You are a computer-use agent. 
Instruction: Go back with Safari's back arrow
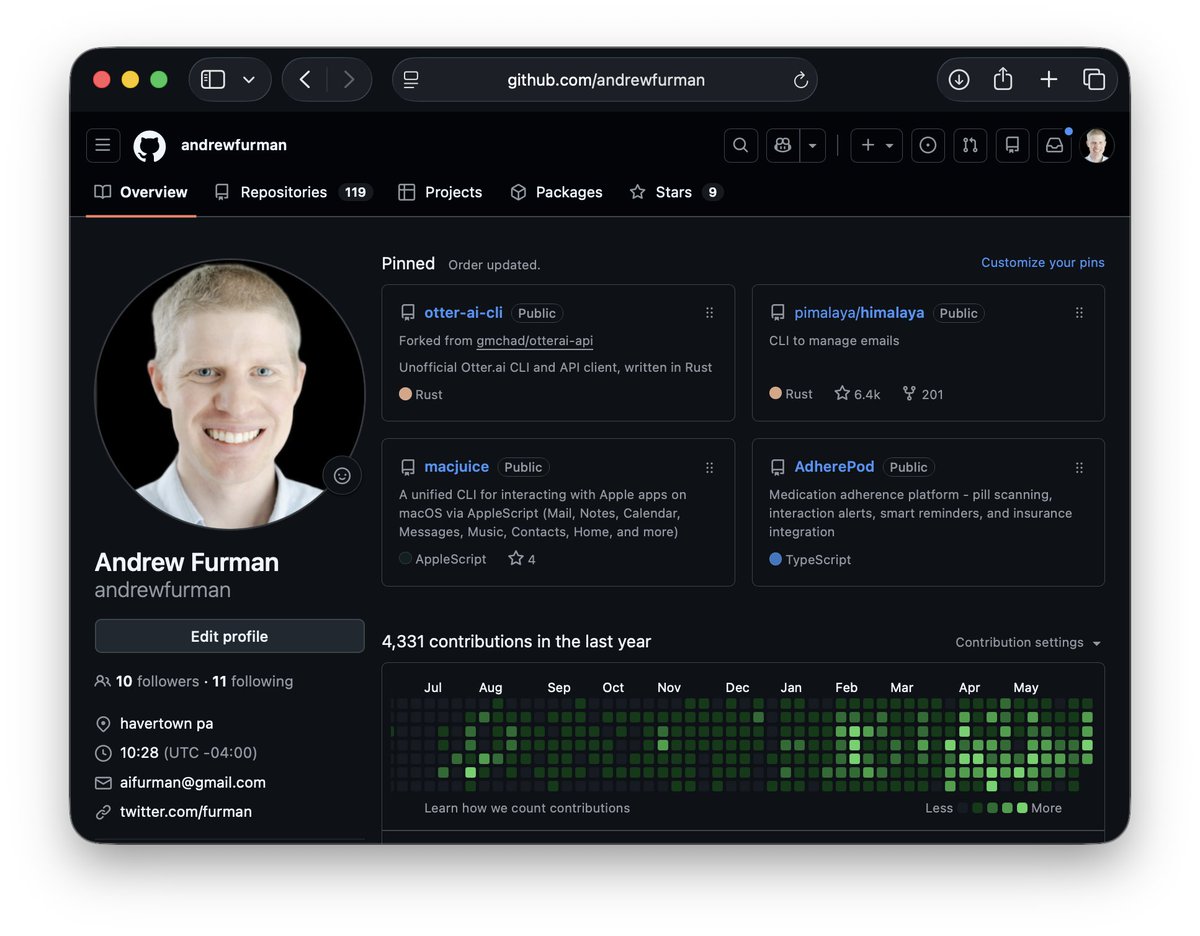pyautogui.click(x=305, y=80)
